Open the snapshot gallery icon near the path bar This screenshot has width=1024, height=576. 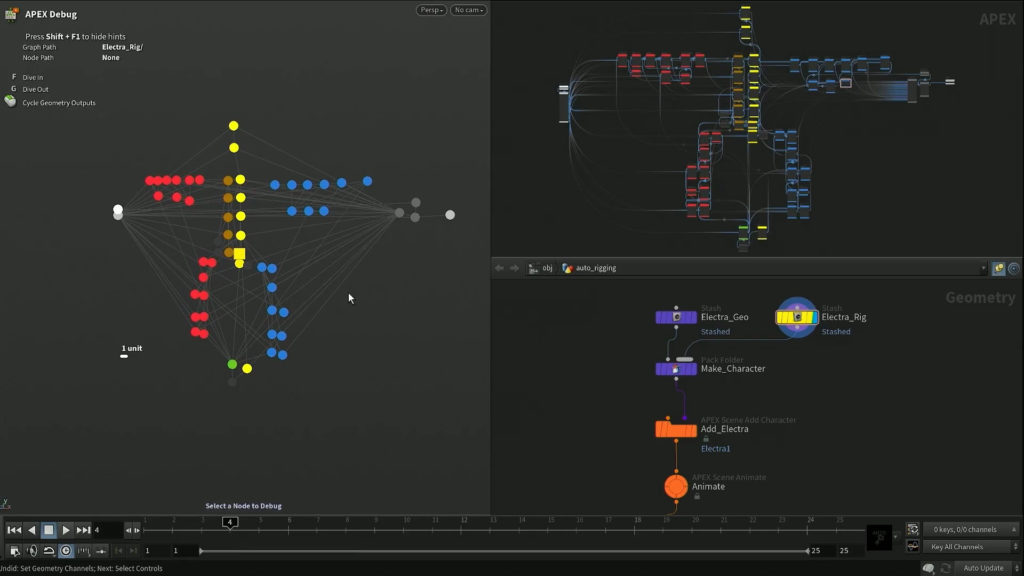(x=997, y=267)
